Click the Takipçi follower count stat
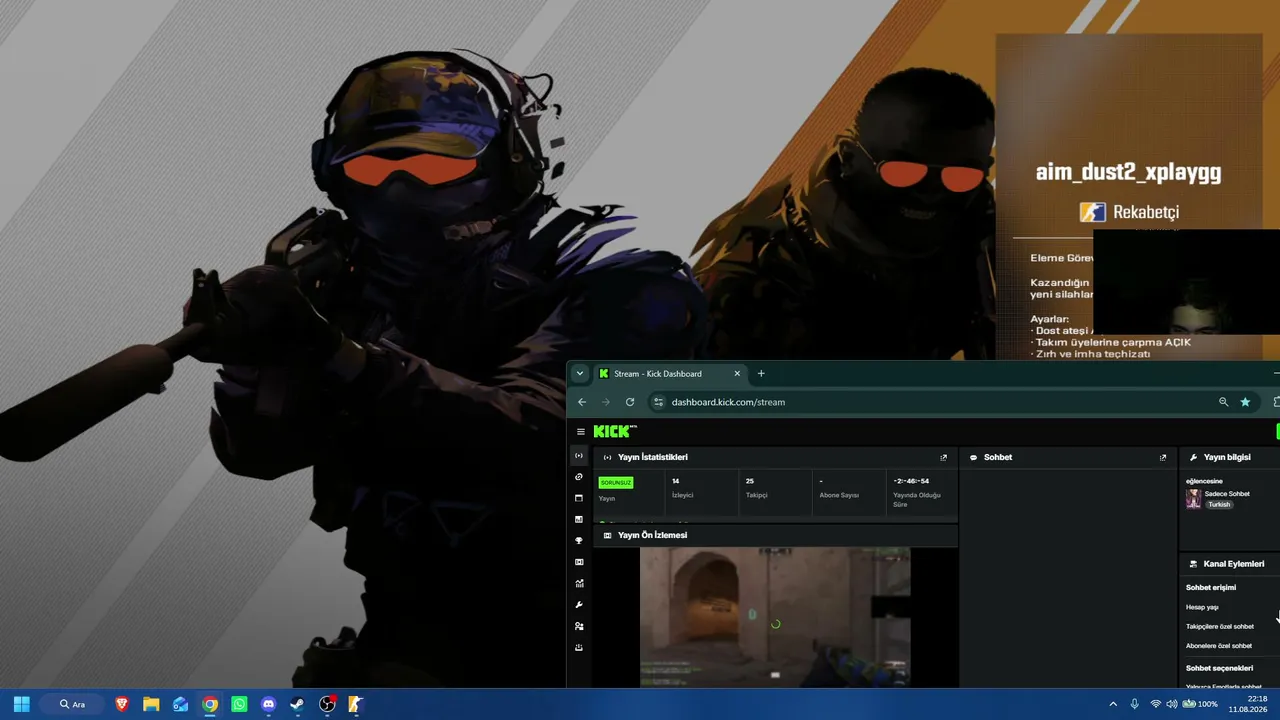Viewport: 1280px width, 720px height. 757,488
